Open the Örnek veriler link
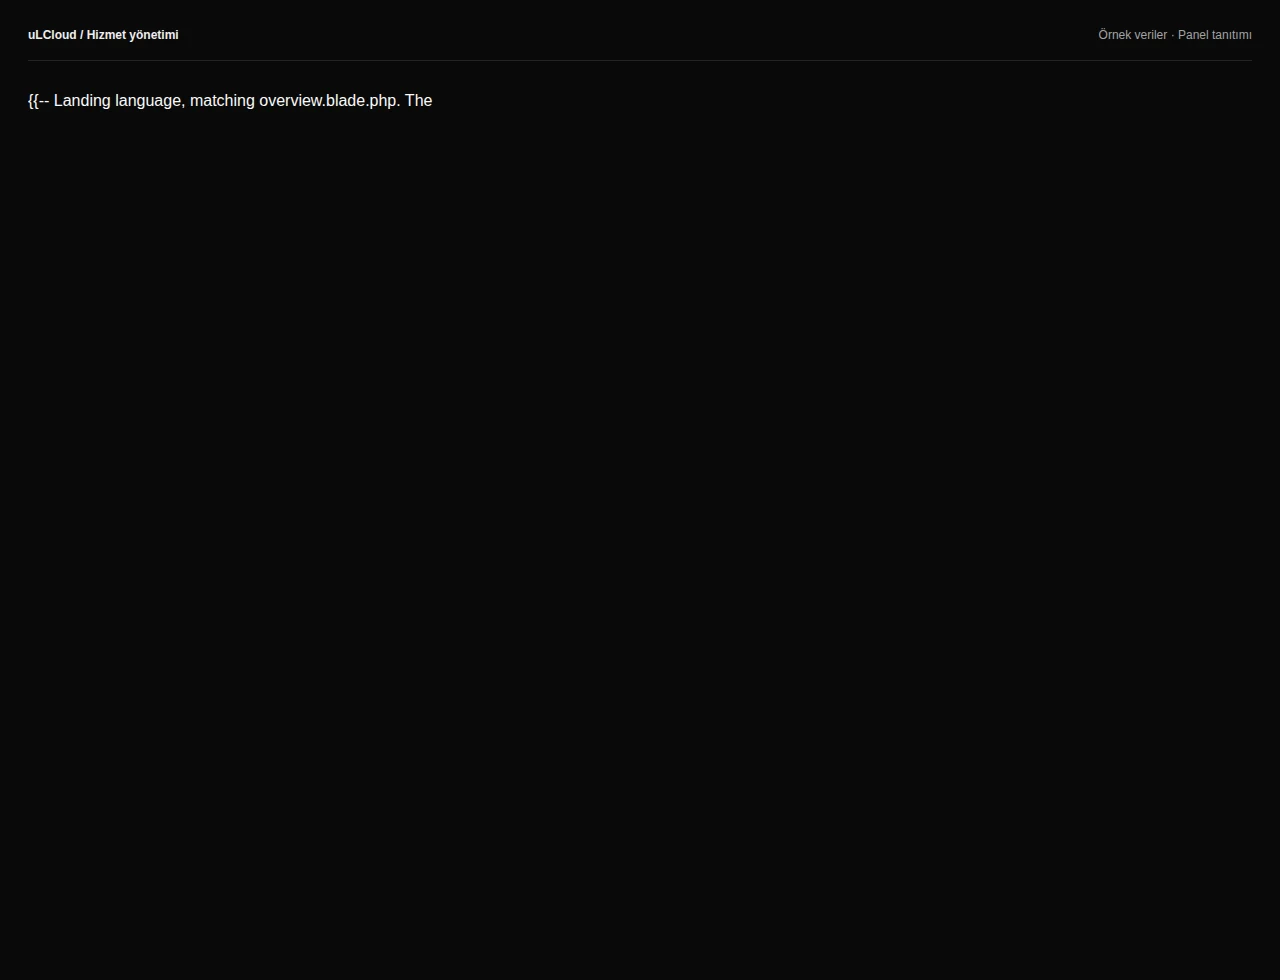 point(1132,35)
